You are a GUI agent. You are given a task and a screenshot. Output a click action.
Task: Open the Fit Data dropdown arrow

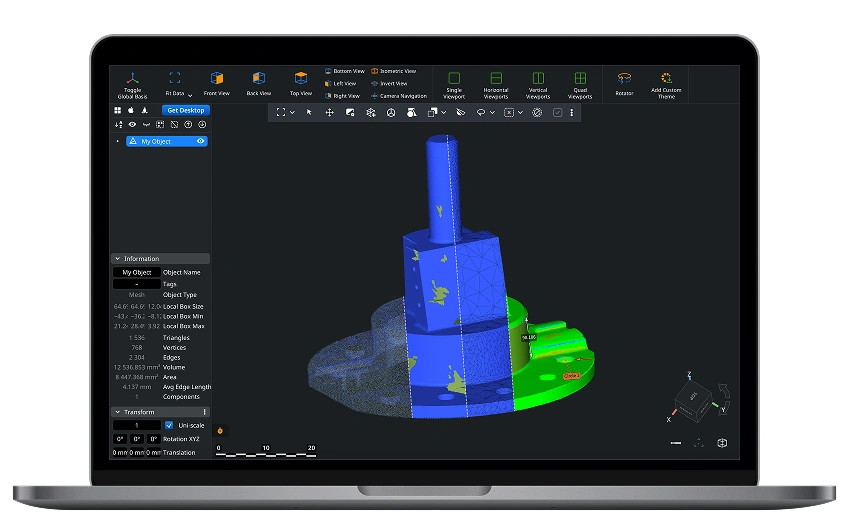190,95
